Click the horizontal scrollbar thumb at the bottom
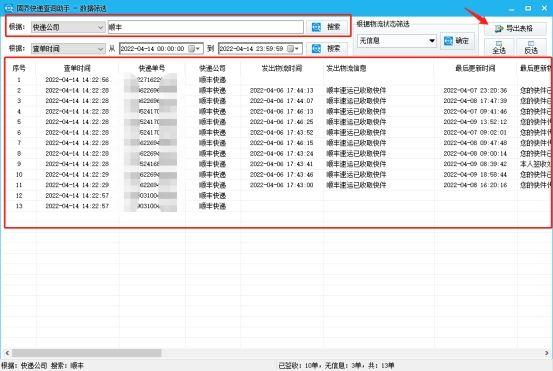The height and width of the screenshot is (371, 553). 87,353
